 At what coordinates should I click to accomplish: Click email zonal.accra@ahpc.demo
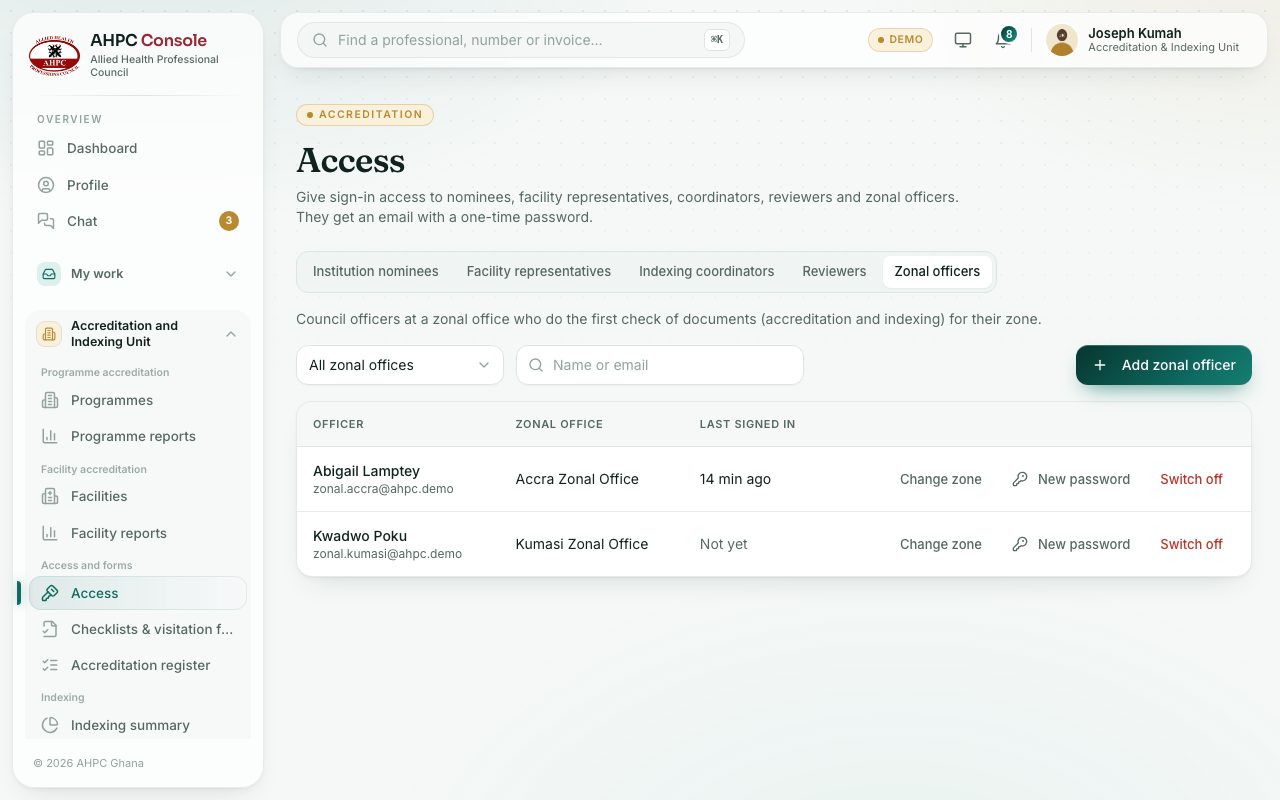[x=383, y=489]
